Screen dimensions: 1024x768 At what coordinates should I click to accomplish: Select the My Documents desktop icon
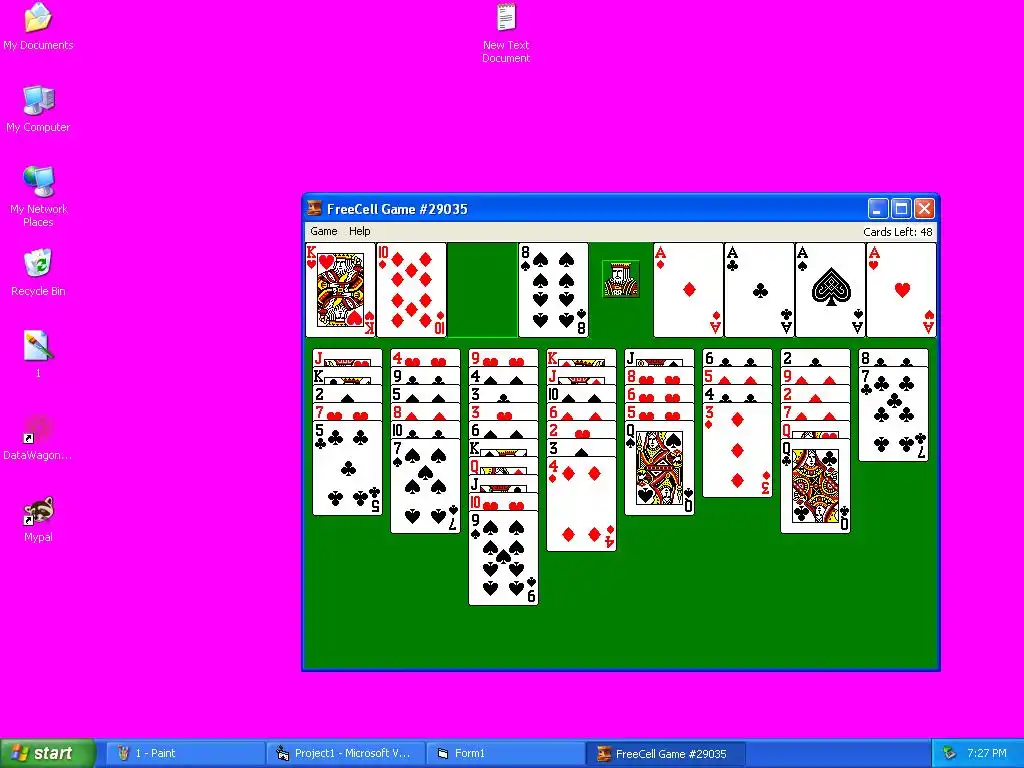click(x=38, y=27)
